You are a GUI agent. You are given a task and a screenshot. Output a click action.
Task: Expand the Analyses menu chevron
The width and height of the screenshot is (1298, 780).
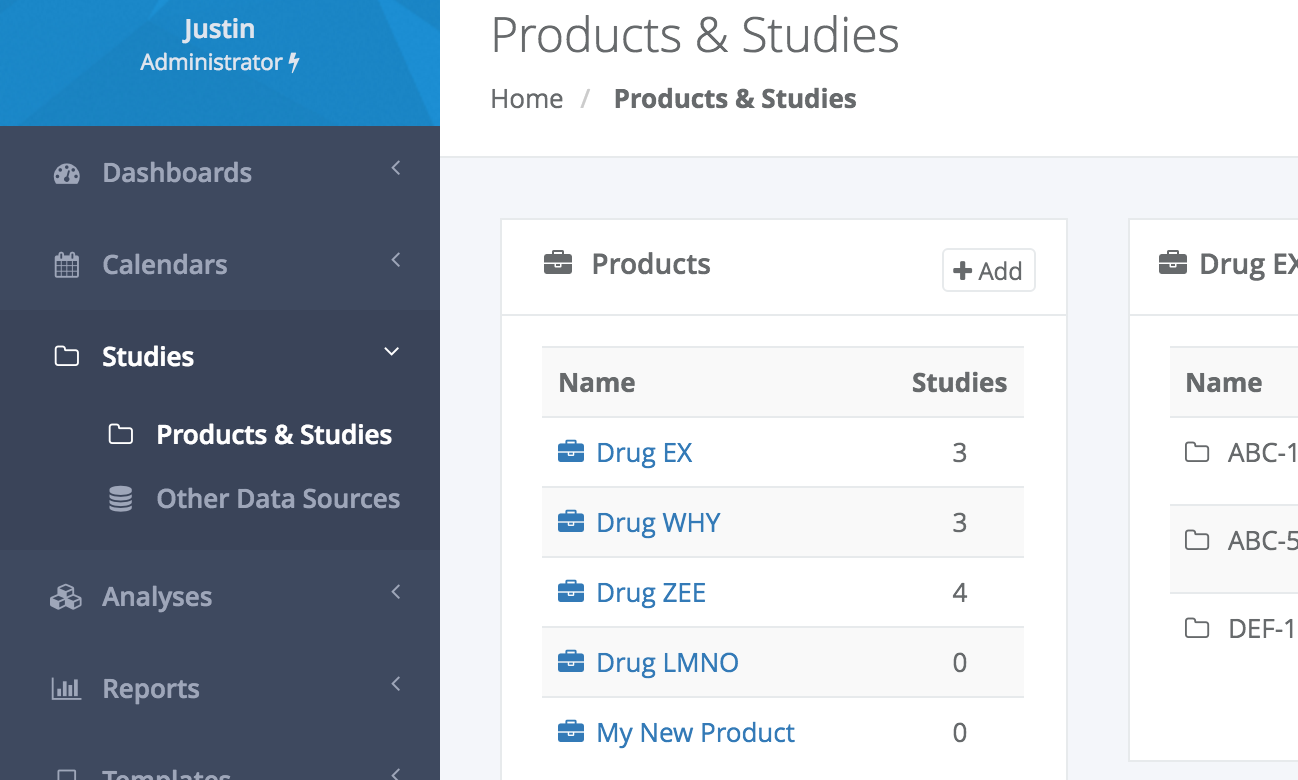click(396, 592)
